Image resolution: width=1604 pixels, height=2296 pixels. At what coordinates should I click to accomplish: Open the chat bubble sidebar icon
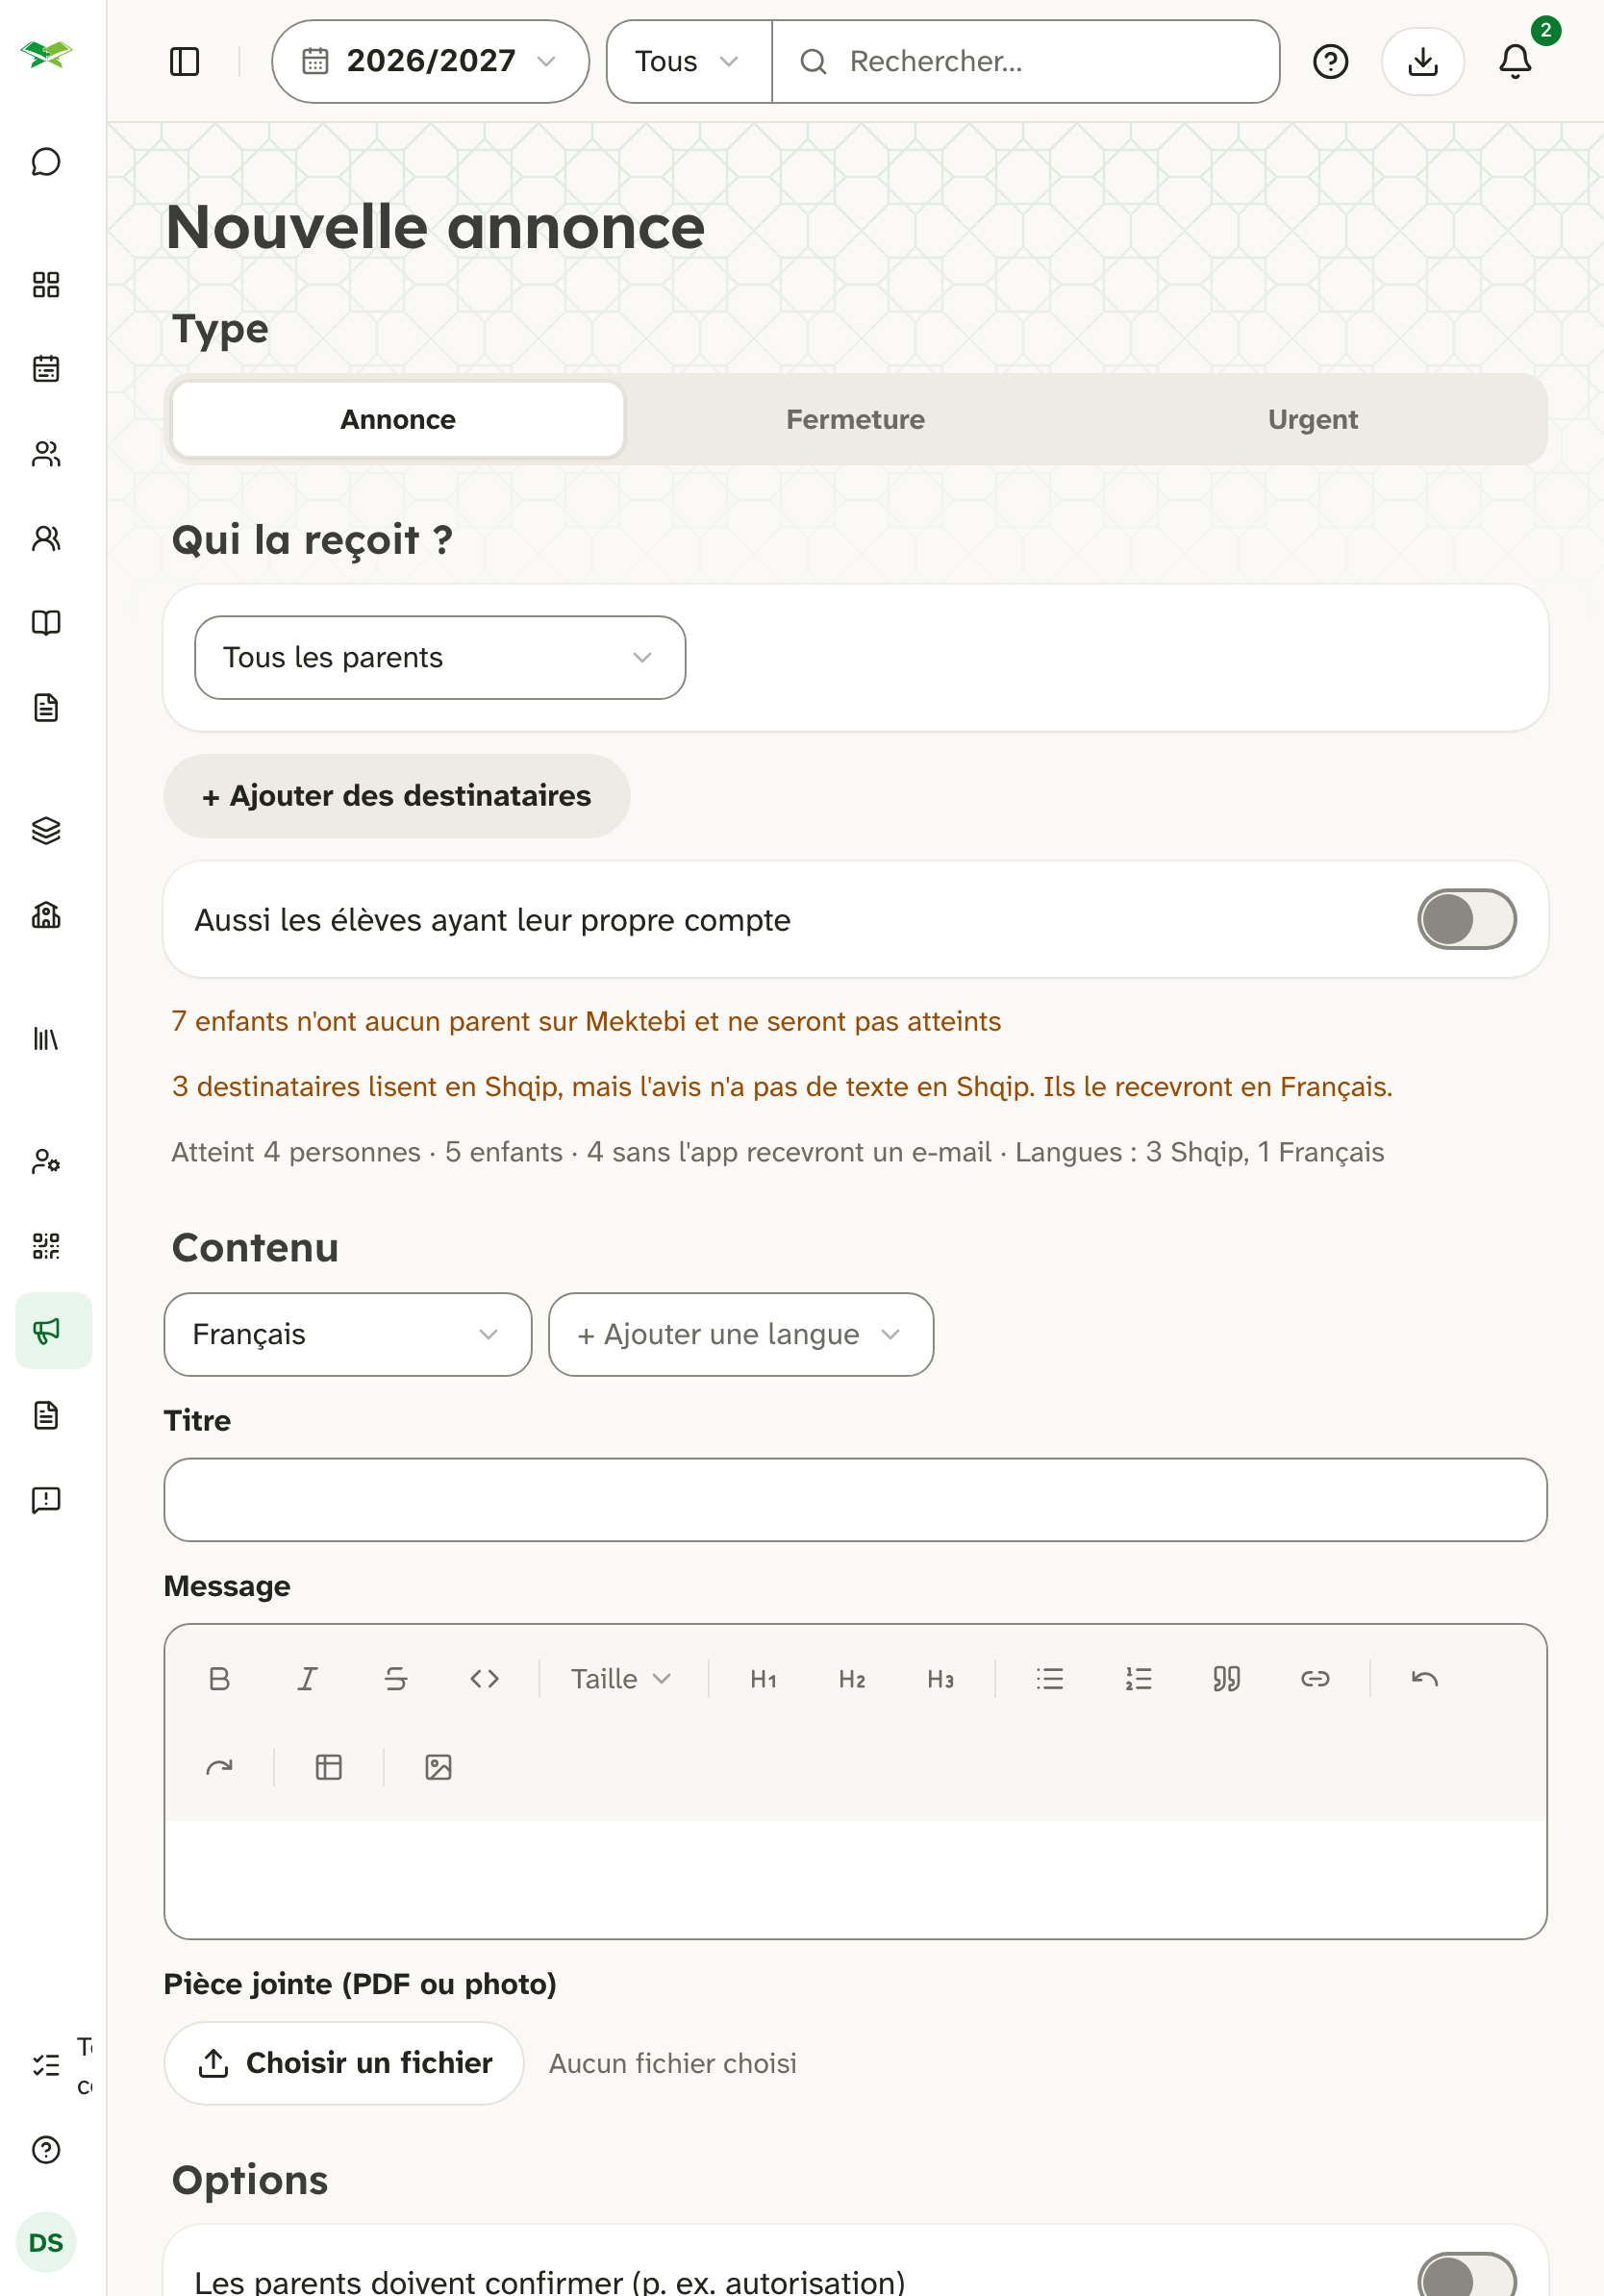46,162
